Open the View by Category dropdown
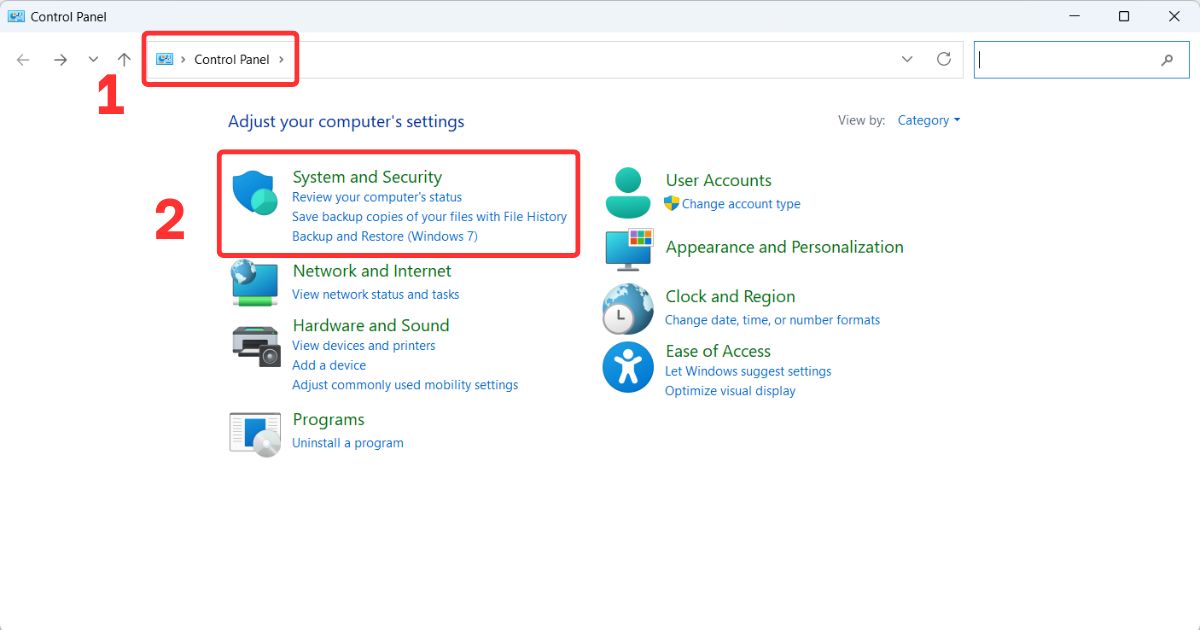Viewport: 1200px width, 630px height. point(928,120)
